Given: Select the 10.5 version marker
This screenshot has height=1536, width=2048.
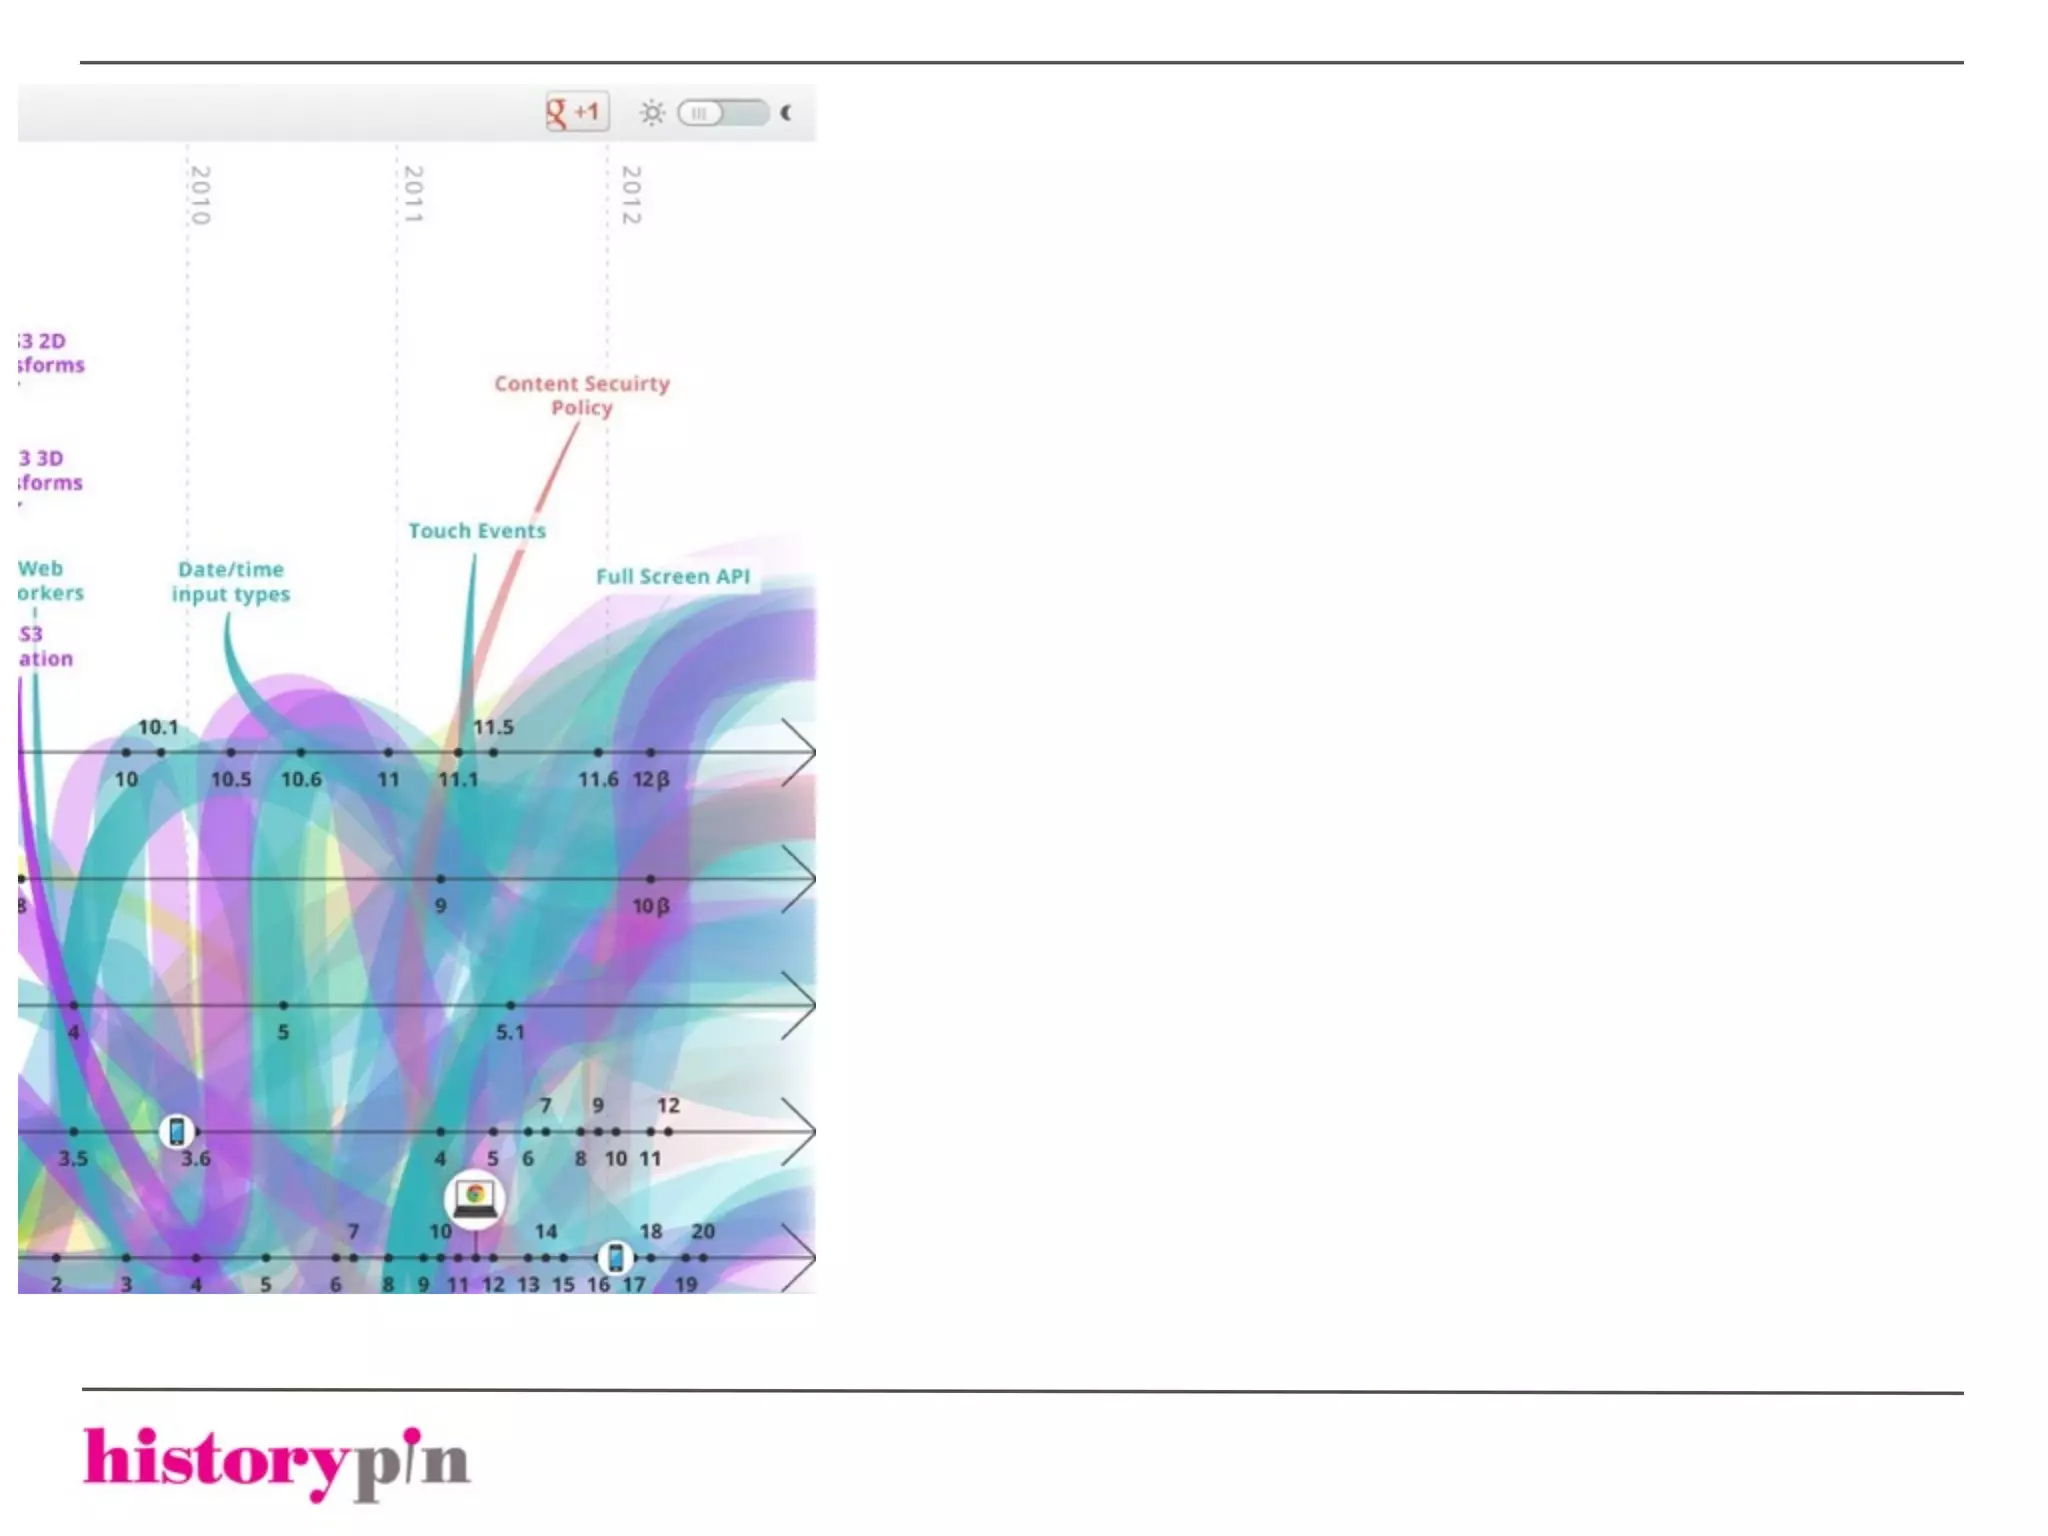Looking at the screenshot, I should (x=231, y=753).
